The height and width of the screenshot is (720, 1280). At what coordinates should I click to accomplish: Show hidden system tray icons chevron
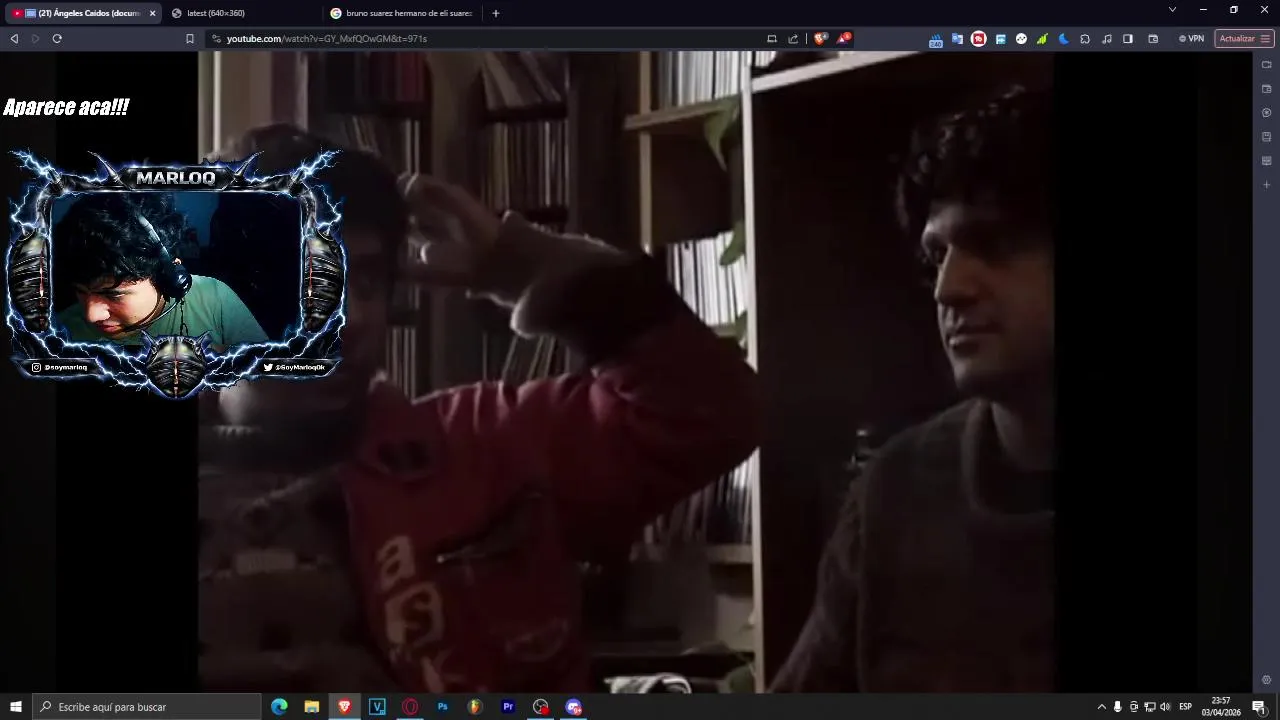[1102, 707]
